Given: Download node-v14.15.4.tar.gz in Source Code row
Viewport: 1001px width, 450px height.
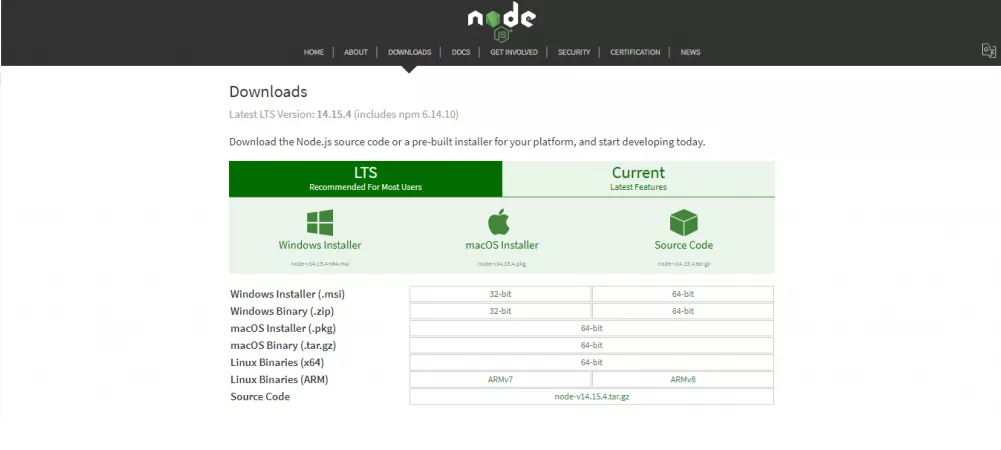Looking at the screenshot, I should 591,396.
